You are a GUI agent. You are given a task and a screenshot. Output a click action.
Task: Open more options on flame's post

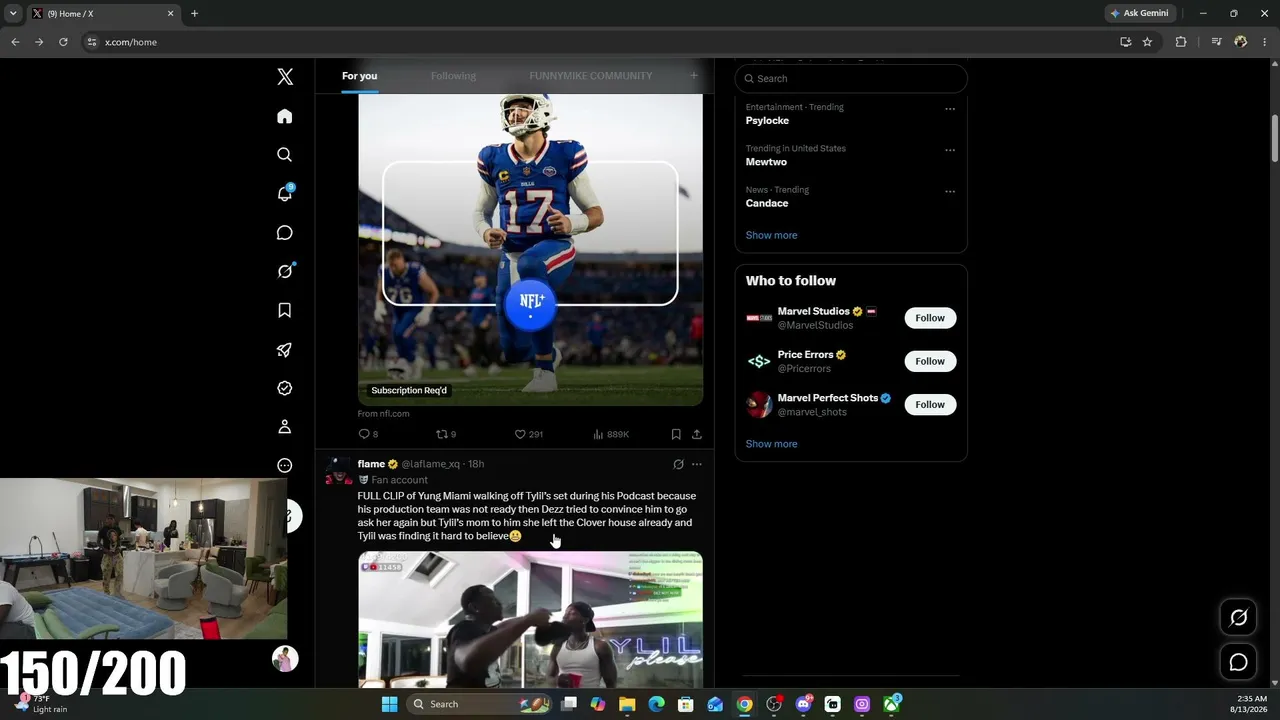(697, 464)
